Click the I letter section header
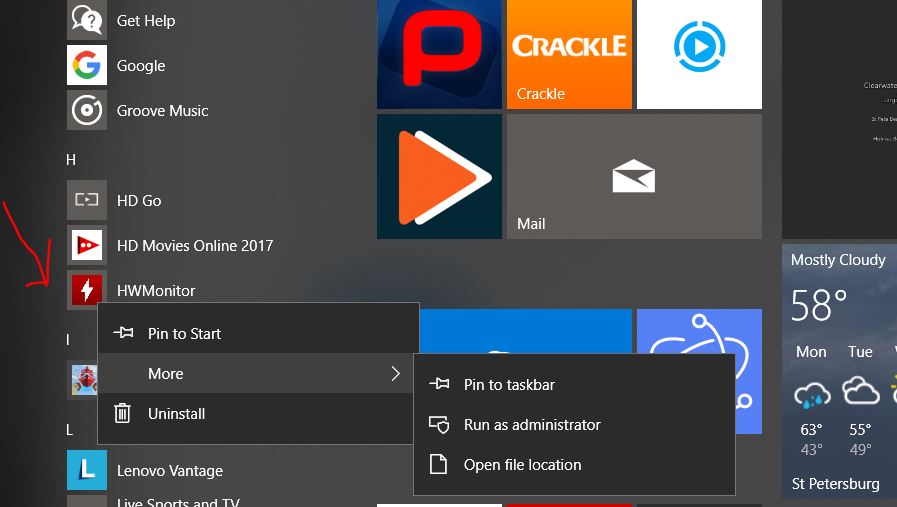Image resolution: width=897 pixels, height=507 pixels. click(x=68, y=340)
